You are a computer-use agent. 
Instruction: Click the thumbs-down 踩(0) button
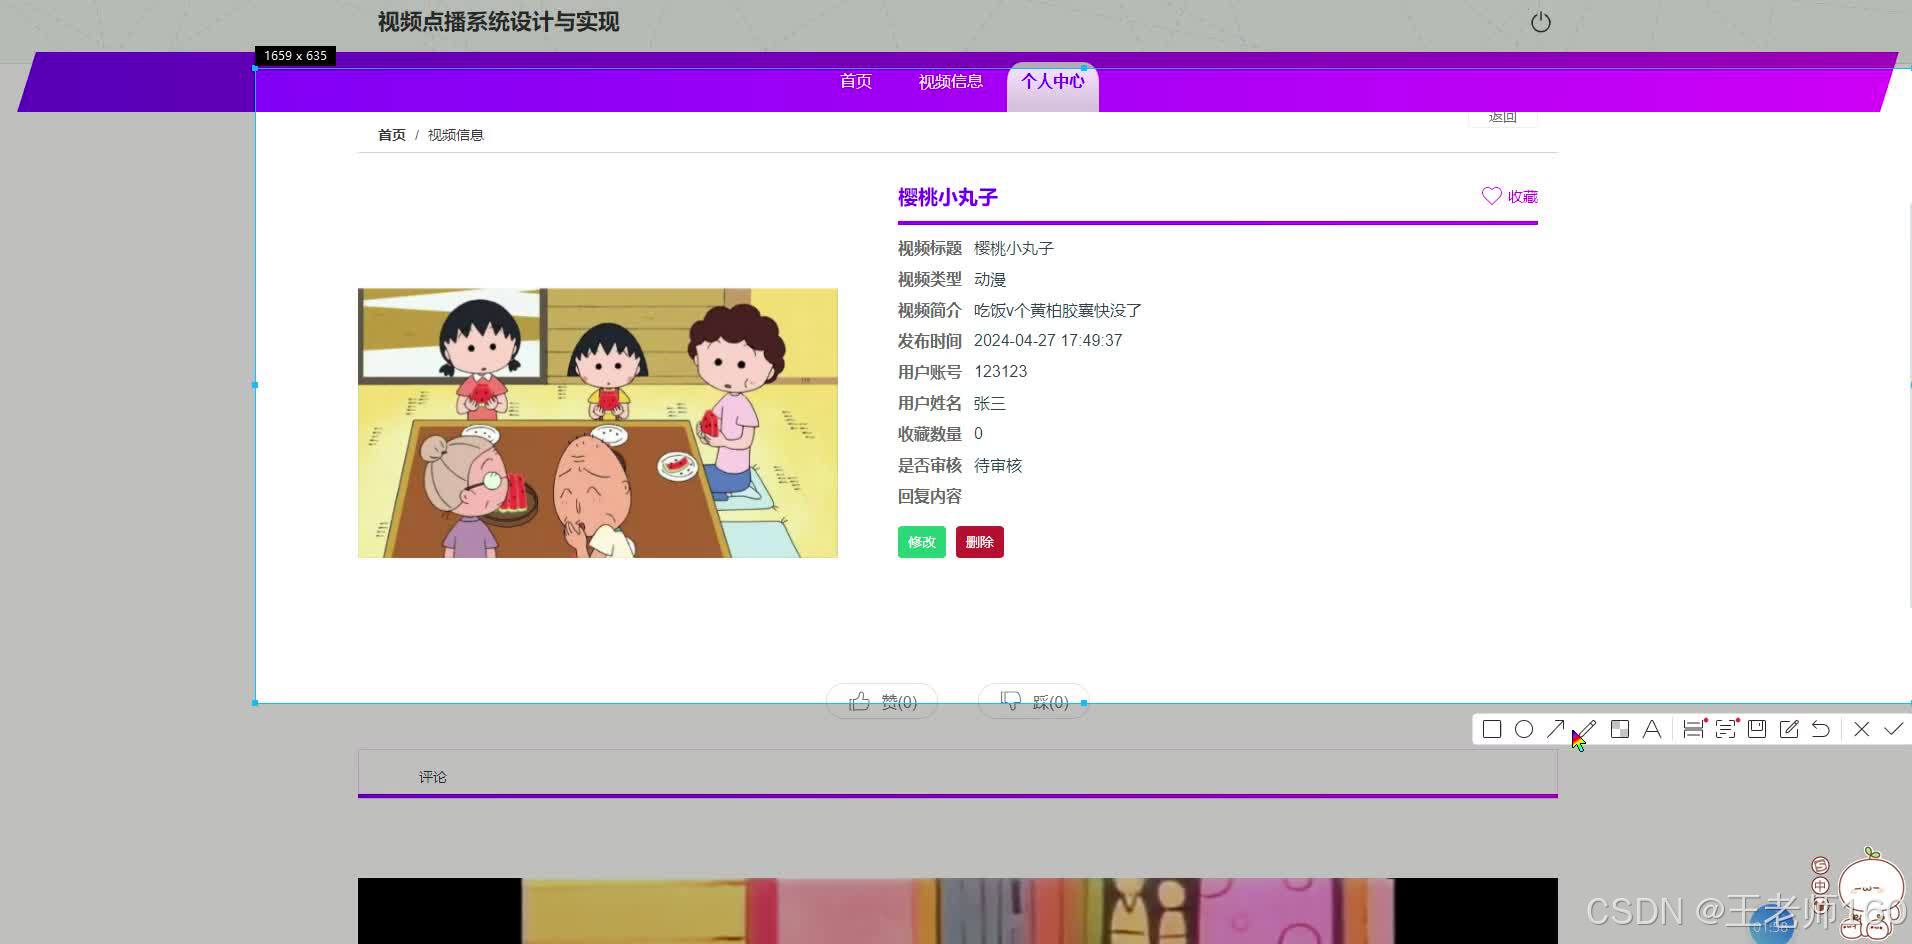[1033, 702]
